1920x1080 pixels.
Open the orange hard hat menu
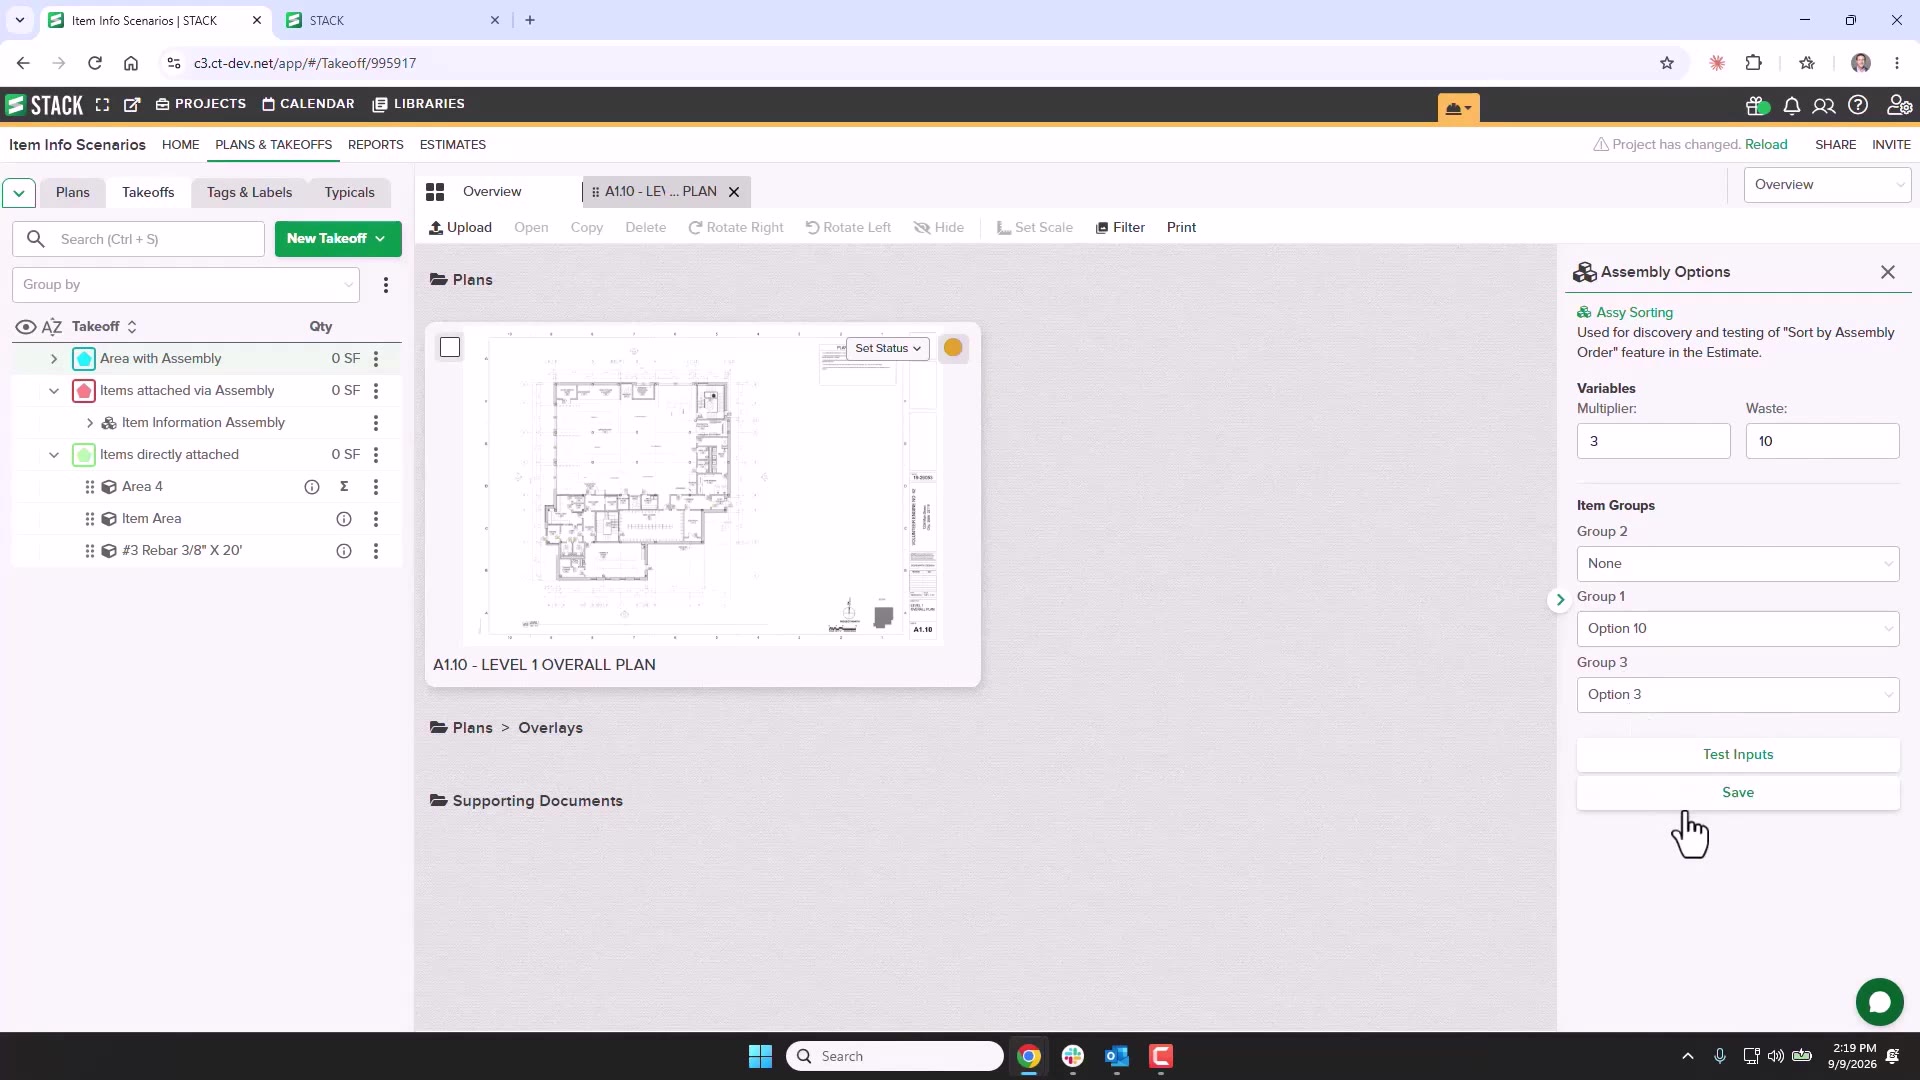(1459, 108)
